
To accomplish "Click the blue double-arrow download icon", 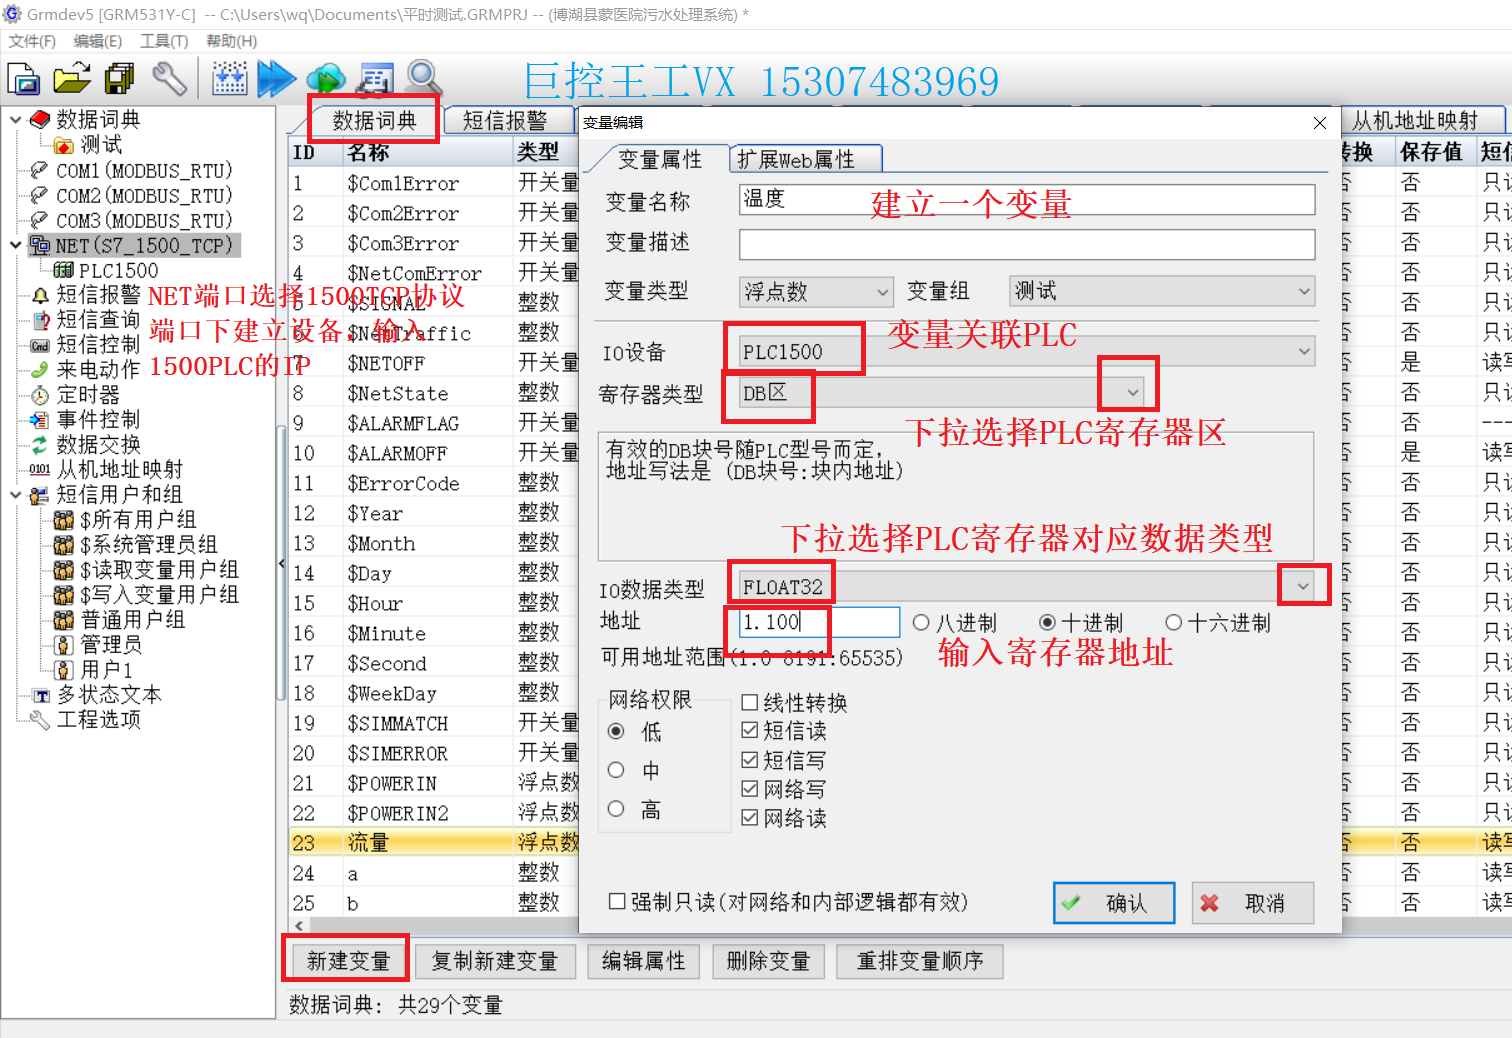I will [276, 79].
